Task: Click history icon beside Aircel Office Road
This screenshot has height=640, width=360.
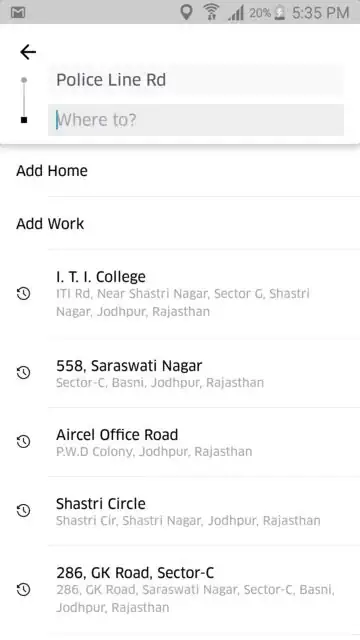Action: (x=23, y=441)
